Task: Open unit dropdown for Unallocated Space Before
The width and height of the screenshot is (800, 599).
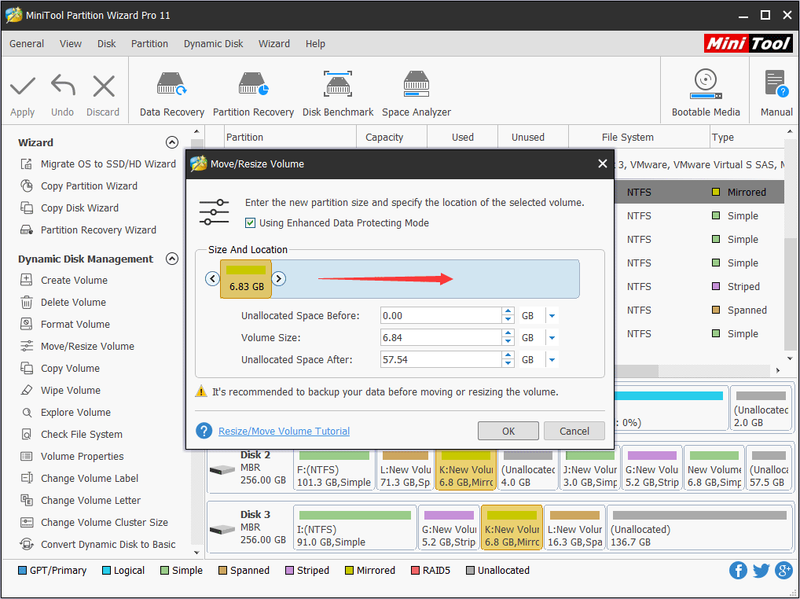Action: tap(552, 316)
